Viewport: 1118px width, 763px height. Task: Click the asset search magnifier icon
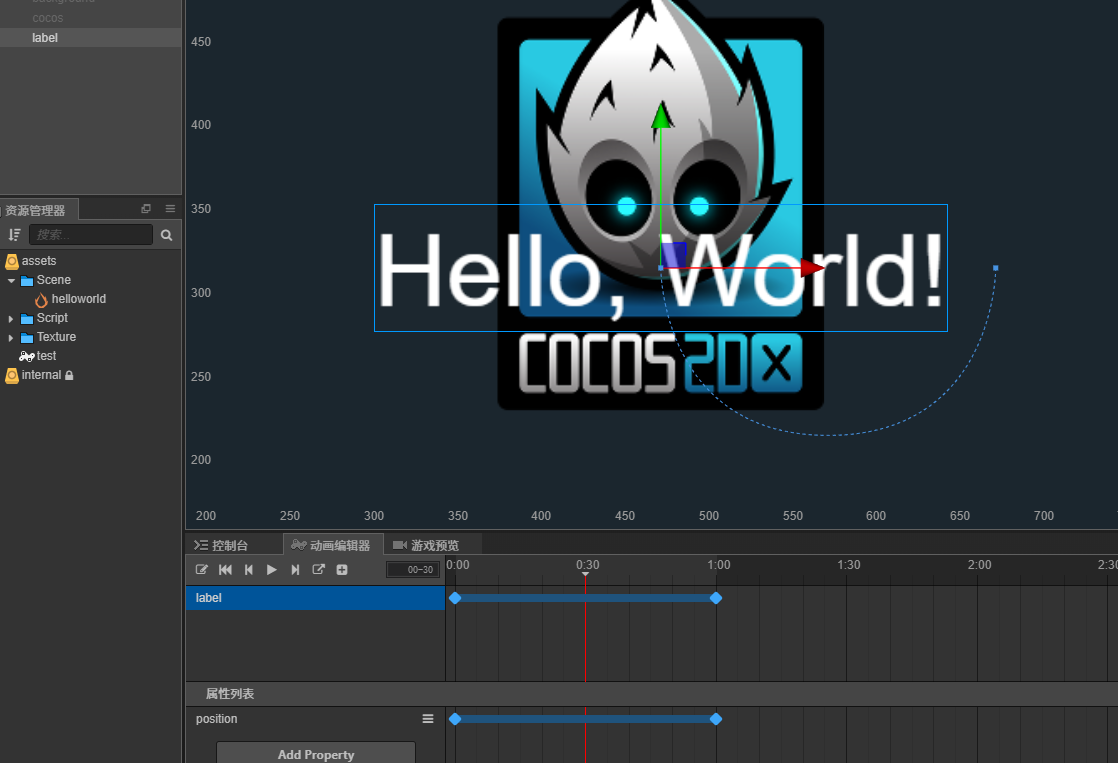166,235
